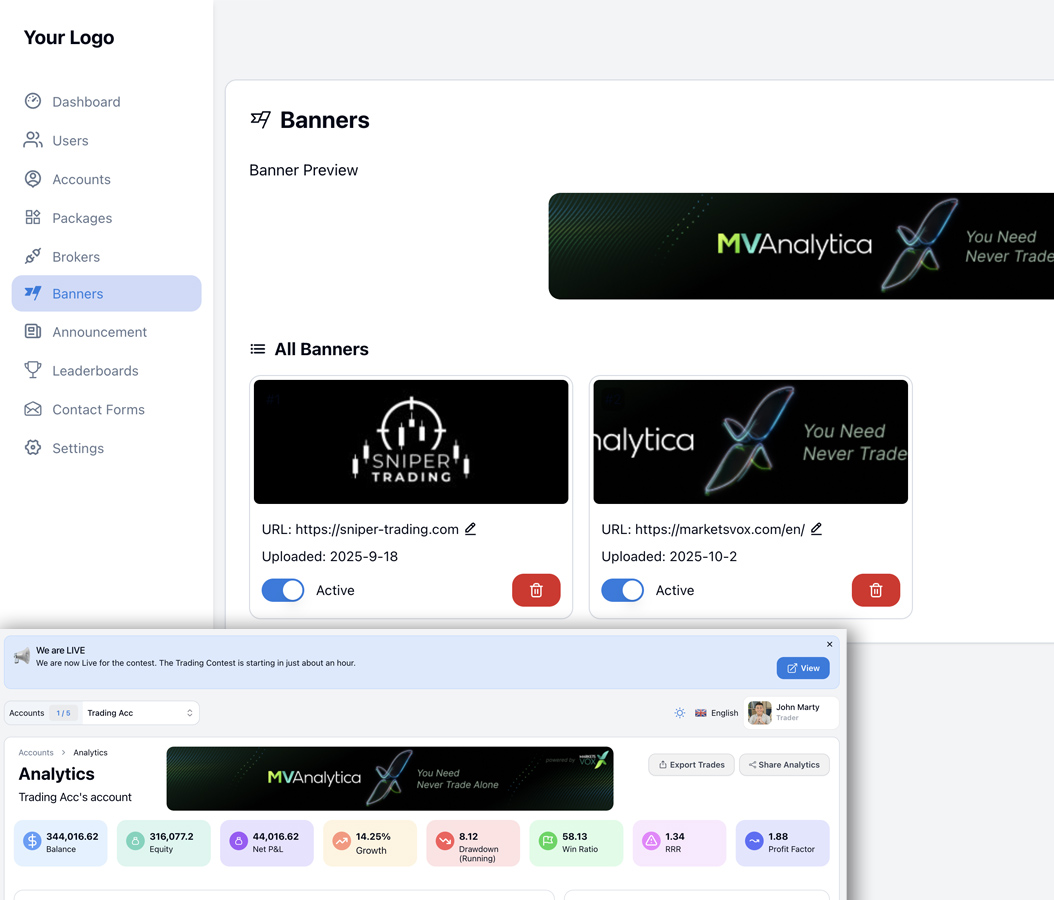Click the Dashboard gauge icon in sidebar

[x=33, y=101]
